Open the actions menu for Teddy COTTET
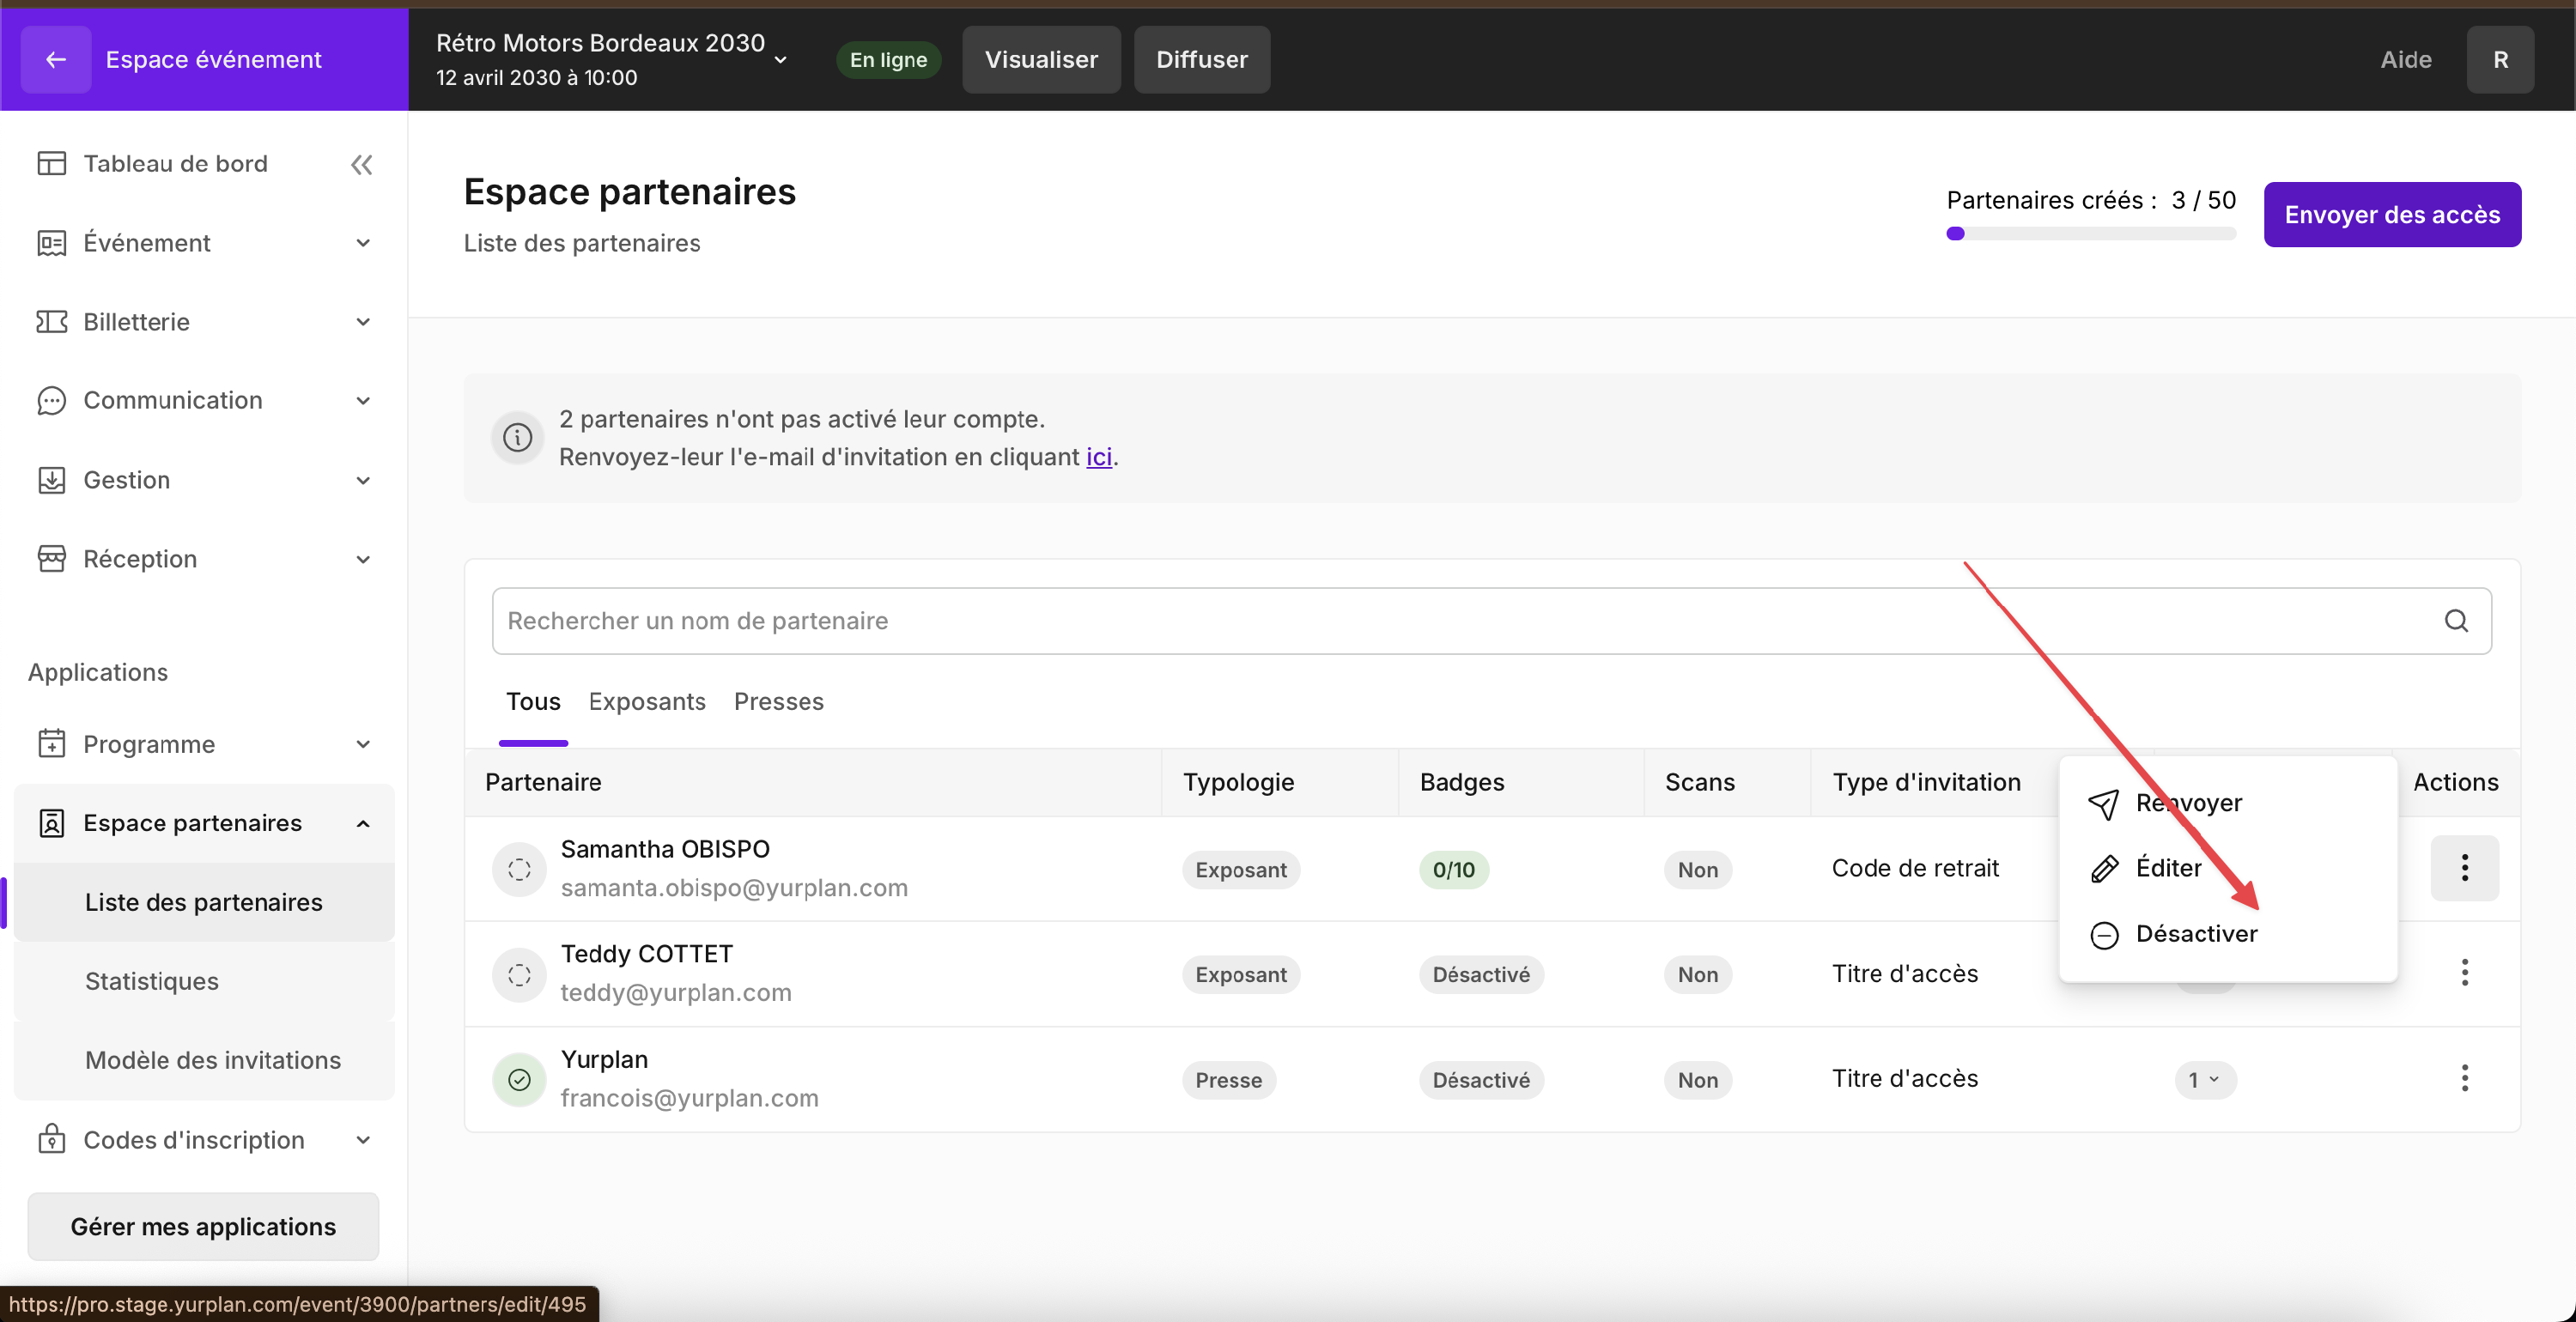 click(x=2464, y=973)
